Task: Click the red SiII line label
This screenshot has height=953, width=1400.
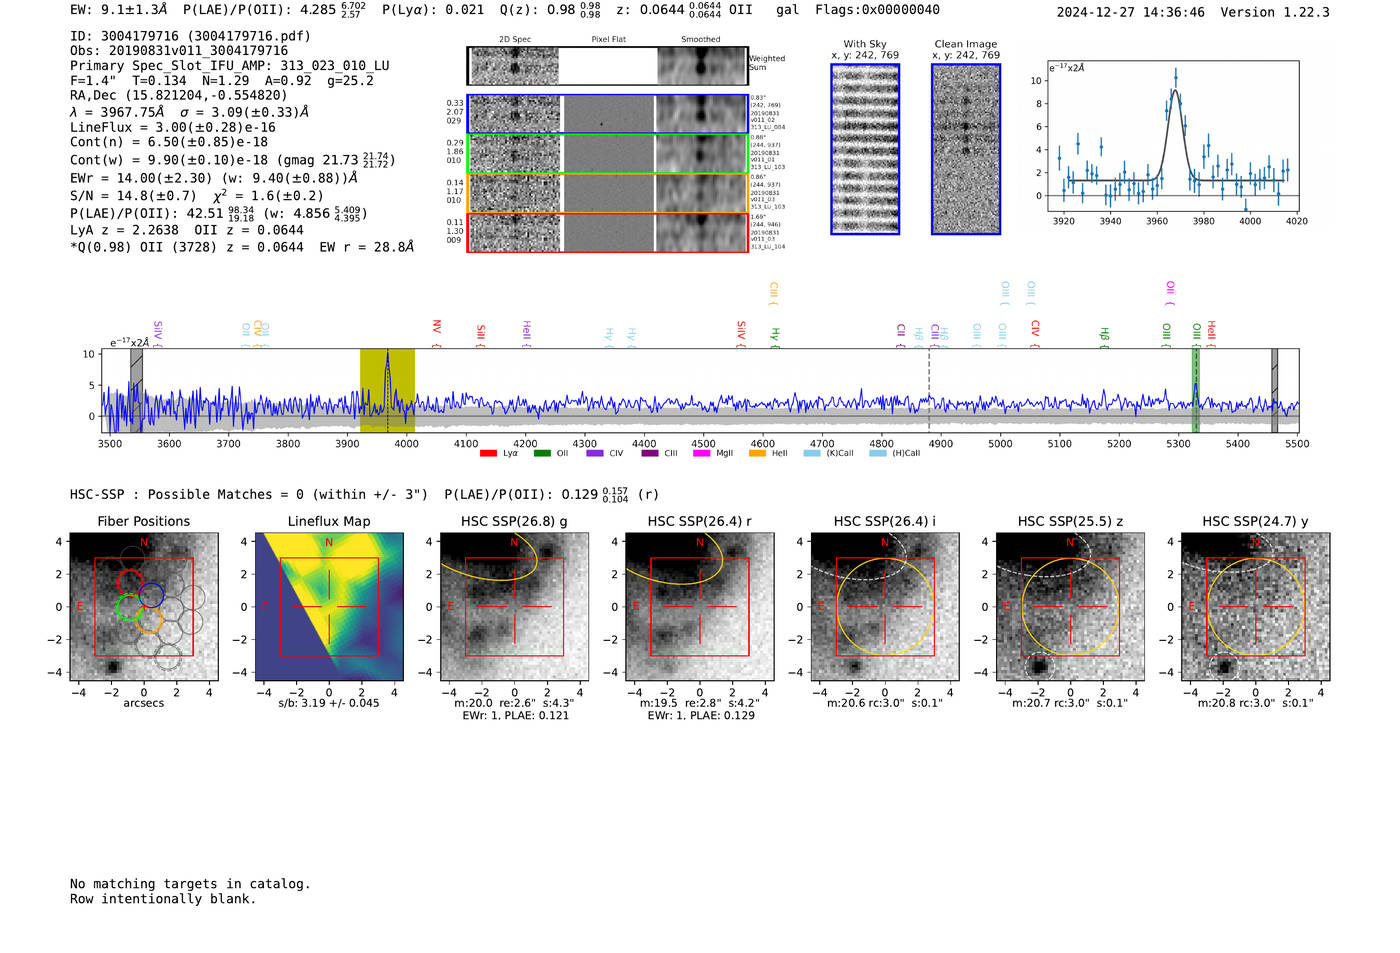Action: [481, 334]
